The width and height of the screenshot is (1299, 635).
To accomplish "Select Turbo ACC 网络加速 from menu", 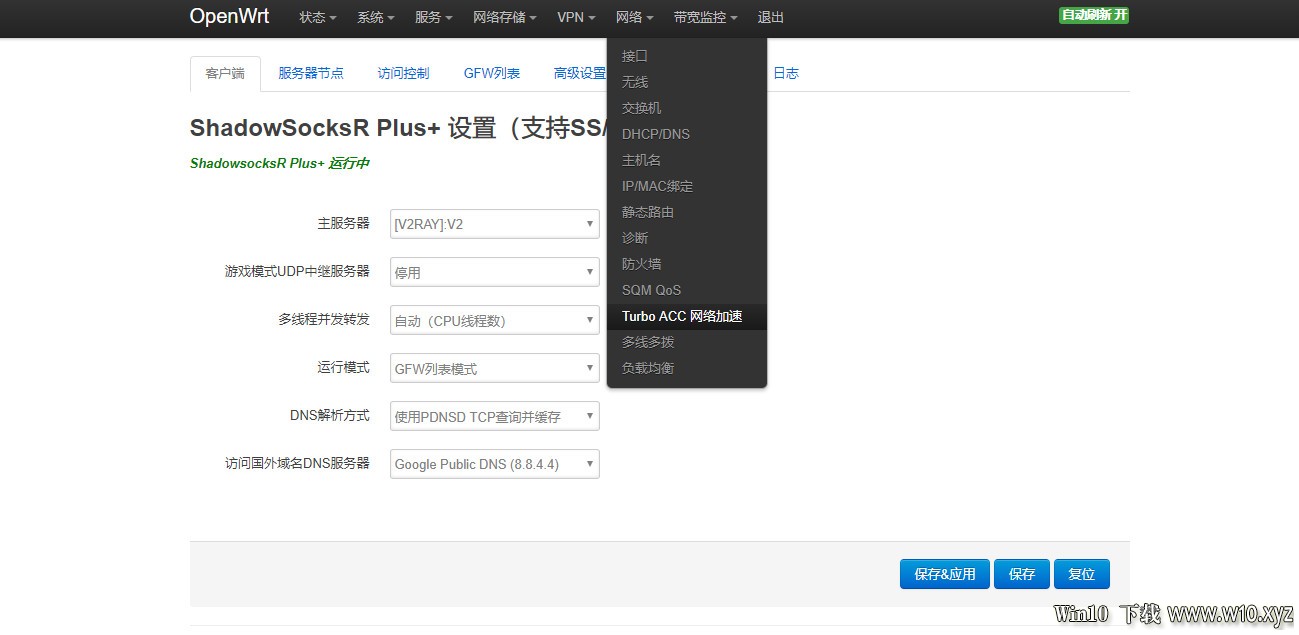I will coord(682,316).
